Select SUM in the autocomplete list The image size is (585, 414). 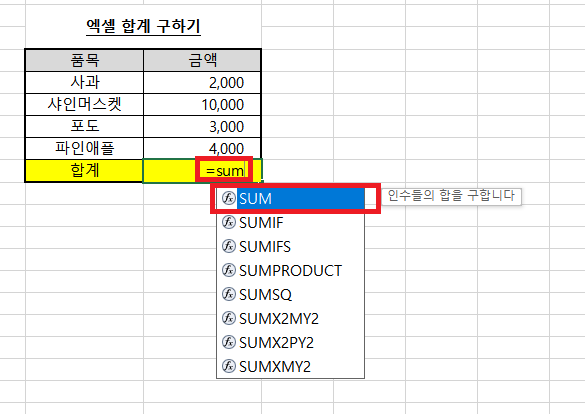[291, 198]
